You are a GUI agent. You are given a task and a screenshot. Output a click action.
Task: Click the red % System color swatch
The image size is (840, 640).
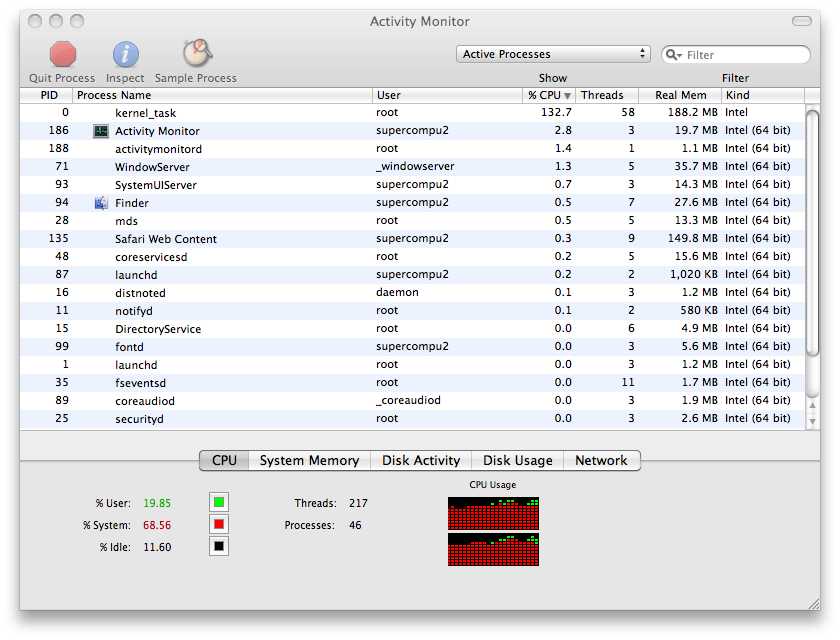tap(219, 524)
